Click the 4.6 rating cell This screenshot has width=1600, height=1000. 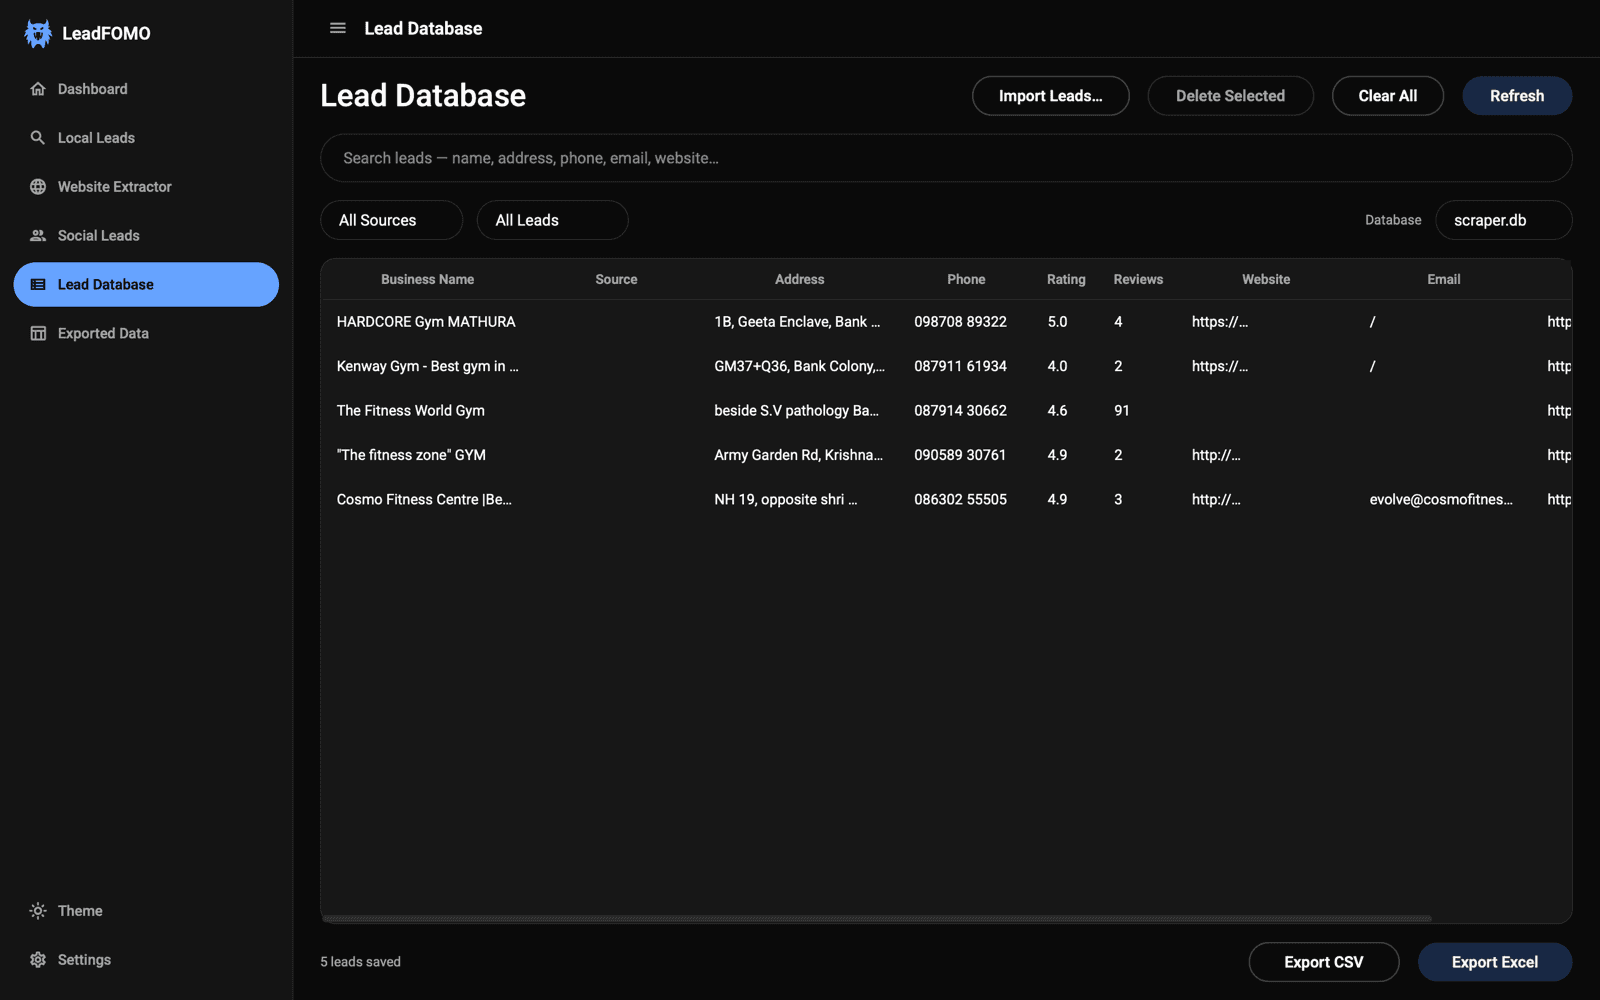click(1057, 411)
